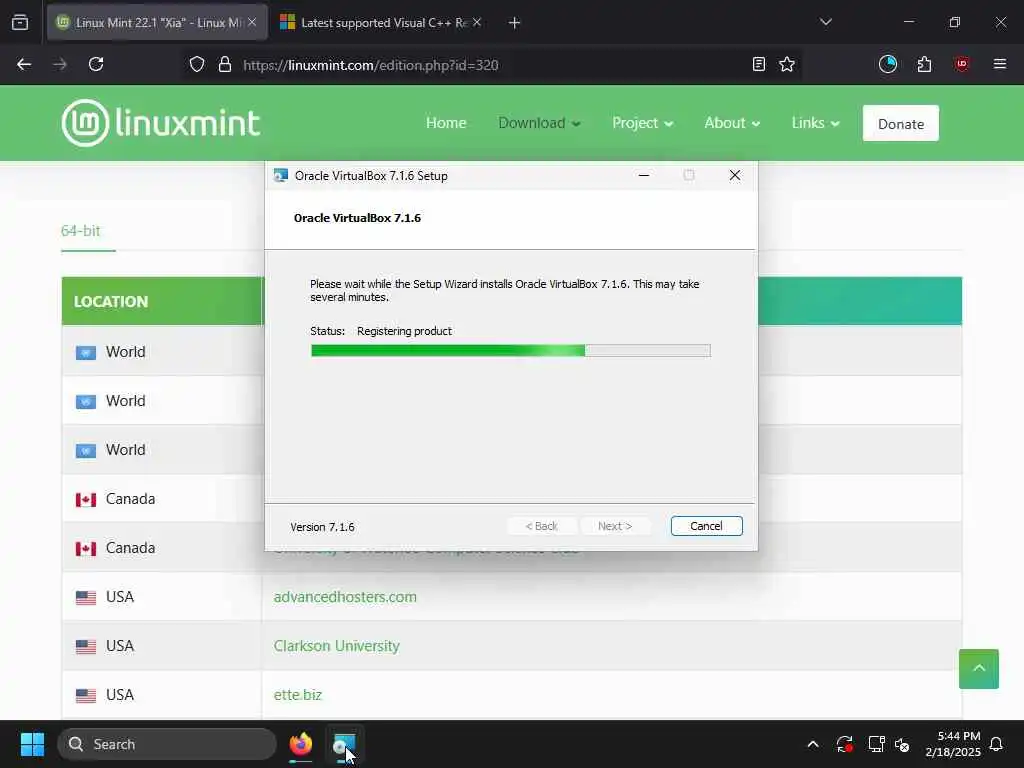Click the 'Oracle VirtualBox 7.1.6' heading

tap(357, 218)
